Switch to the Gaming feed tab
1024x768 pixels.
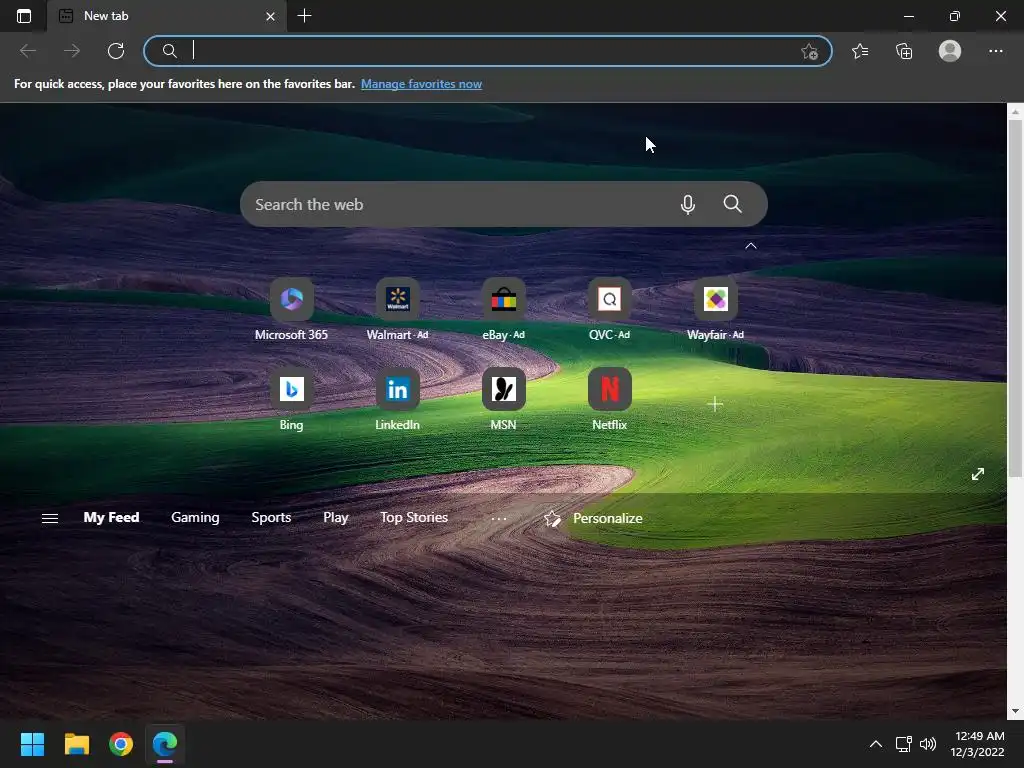195,517
